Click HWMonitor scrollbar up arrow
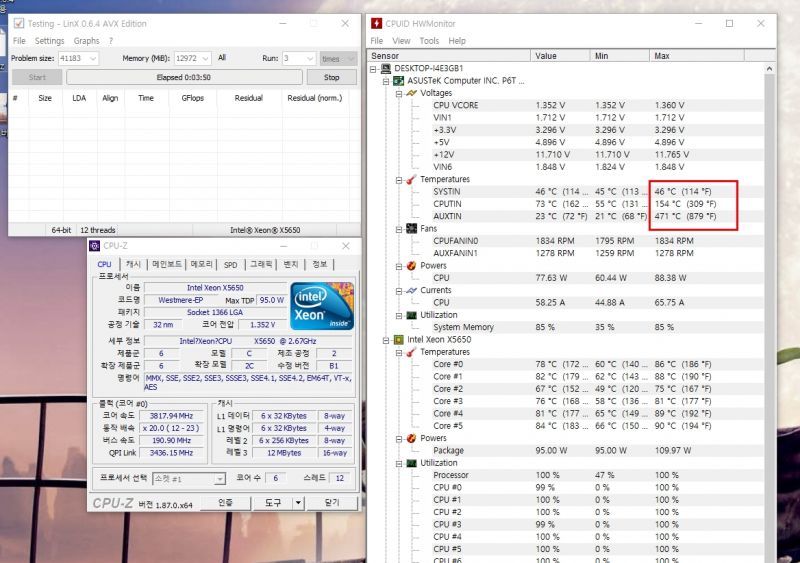The image size is (800, 563). [769, 68]
